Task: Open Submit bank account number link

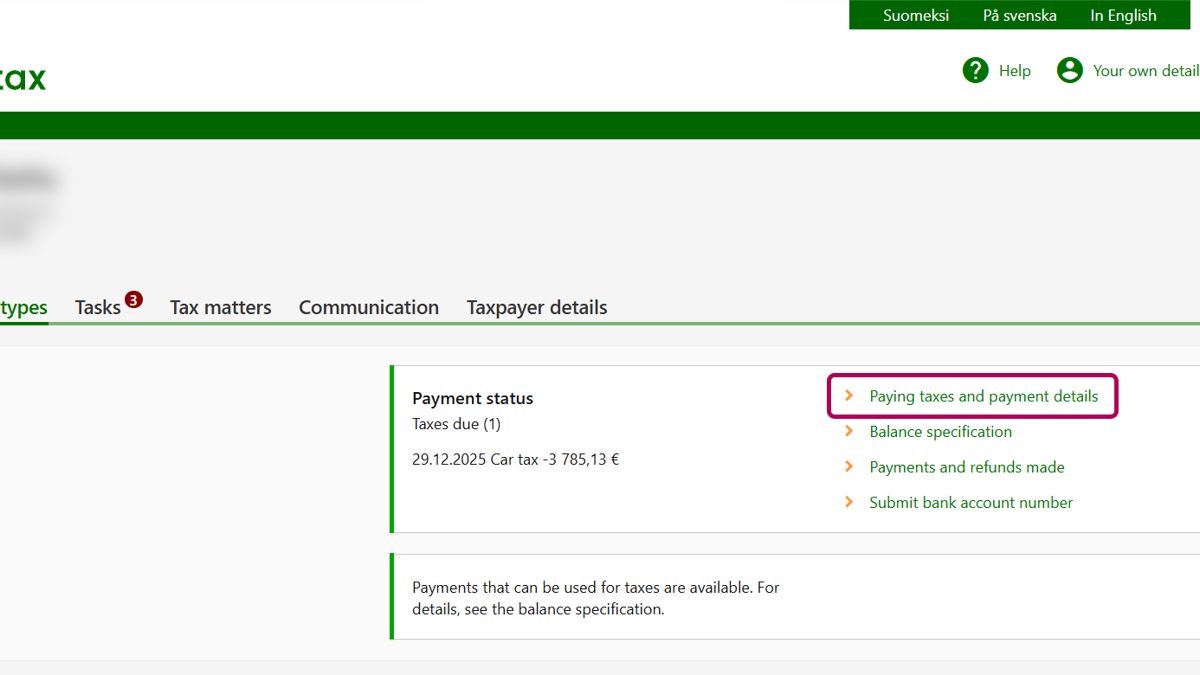Action: coord(970,503)
